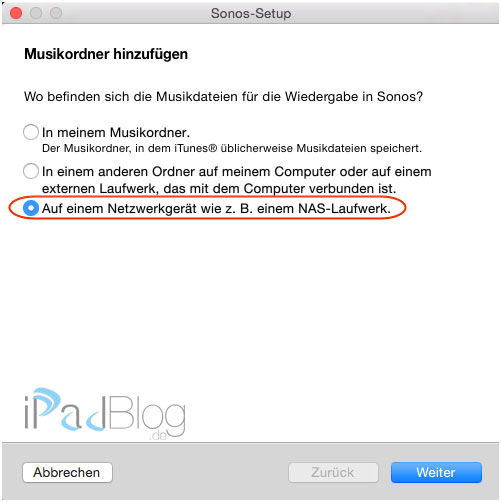
Task: Click the iTunes Musikordner description subtext
Action: pos(232,148)
